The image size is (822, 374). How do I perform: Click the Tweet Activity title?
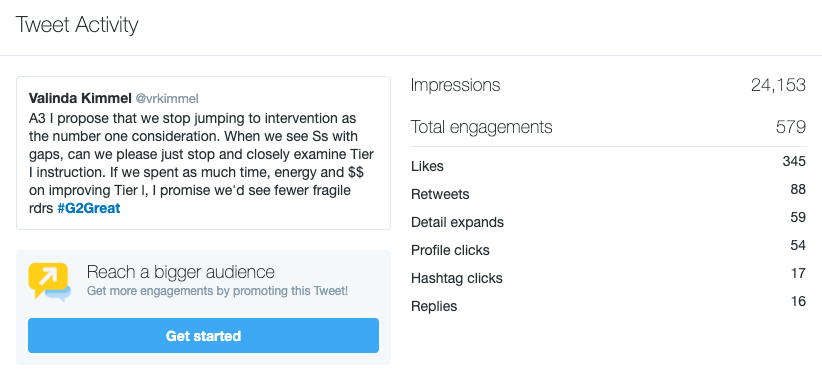pos(77,25)
